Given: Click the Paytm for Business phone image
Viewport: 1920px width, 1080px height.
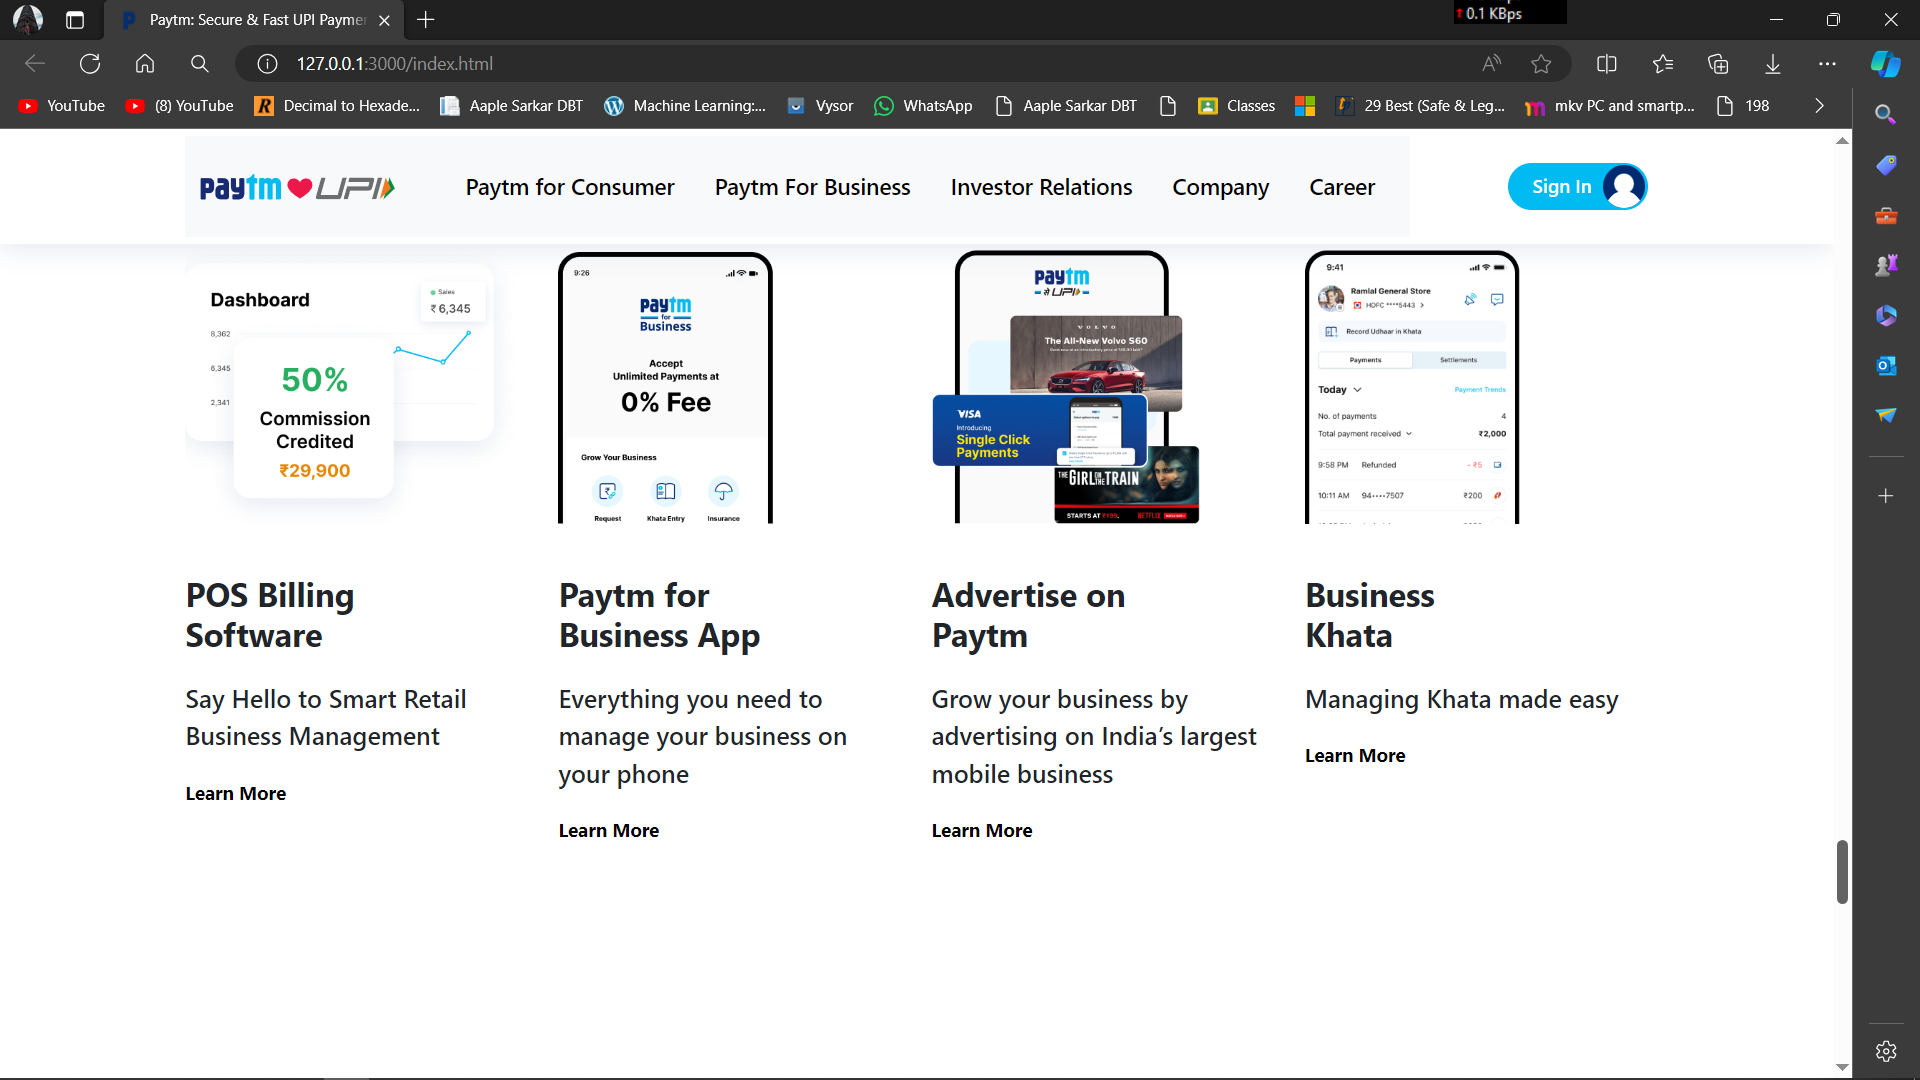Looking at the screenshot, I should click(665, 388).
